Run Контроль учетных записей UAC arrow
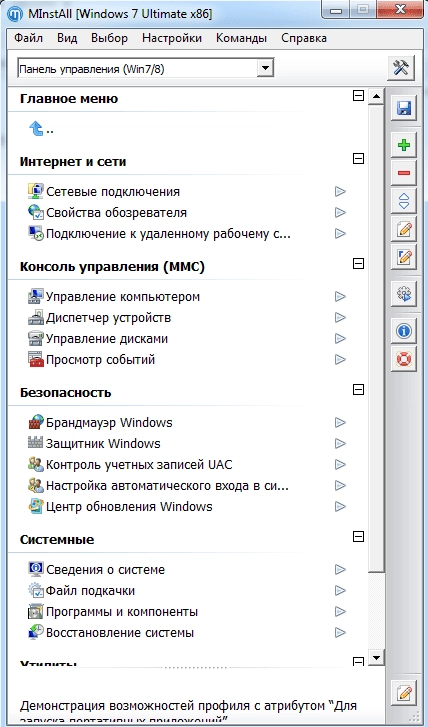This screenshot has width=428, height=727. tap(340, 464)
